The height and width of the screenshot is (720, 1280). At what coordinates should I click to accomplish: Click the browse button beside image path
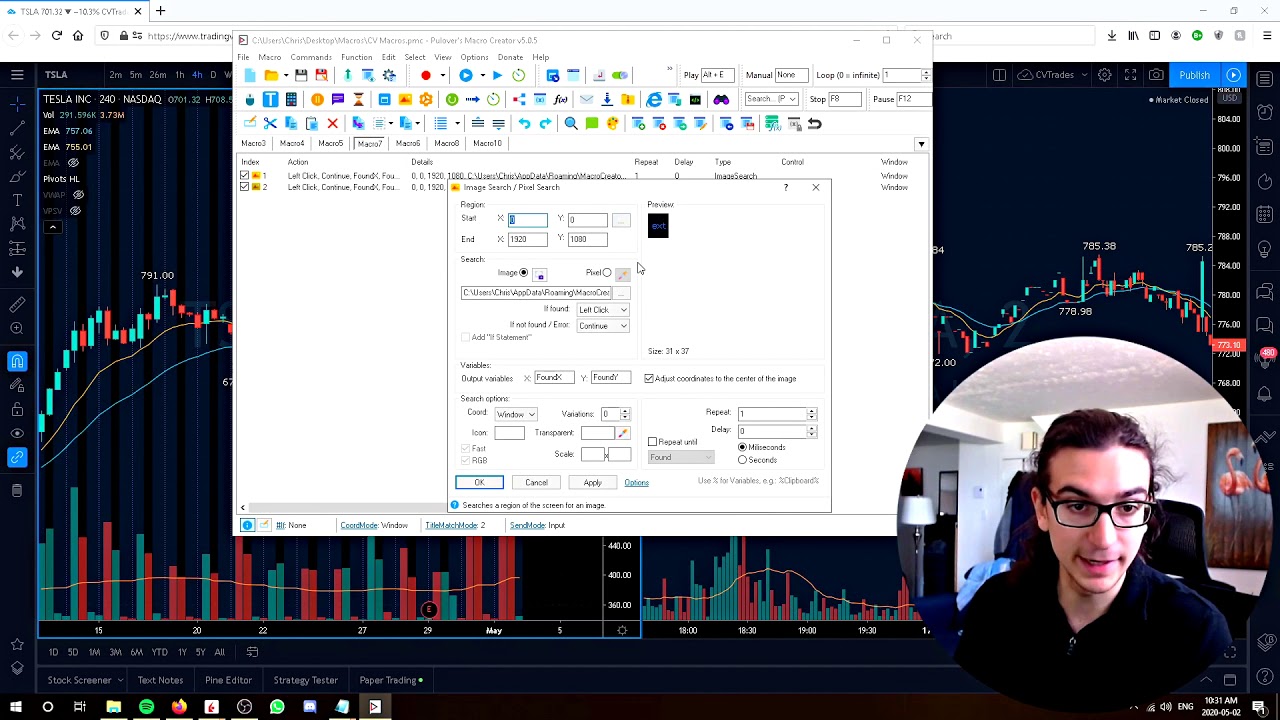coord(622,293)
